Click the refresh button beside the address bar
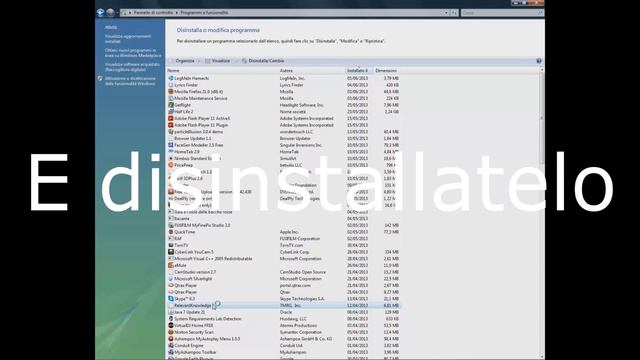This screenshot has height=360, width=640. (x=454, y=13)
